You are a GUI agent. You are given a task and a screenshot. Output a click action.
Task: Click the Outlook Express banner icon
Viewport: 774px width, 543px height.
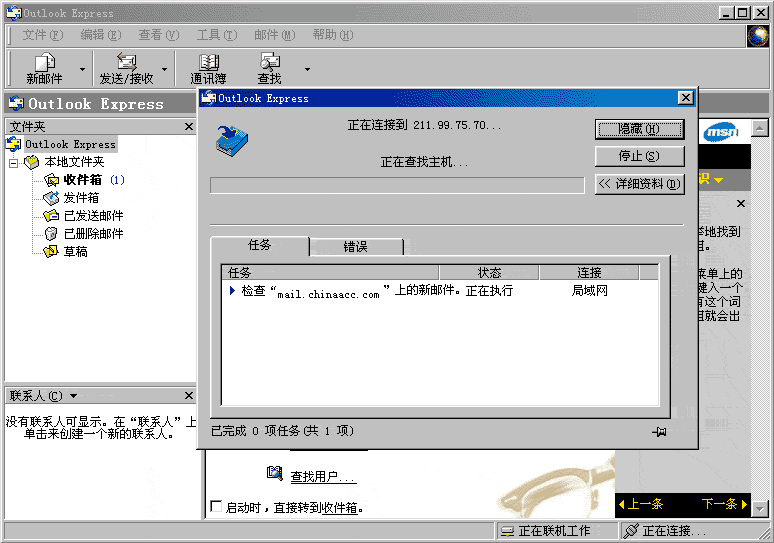click(x=16, y=103)
